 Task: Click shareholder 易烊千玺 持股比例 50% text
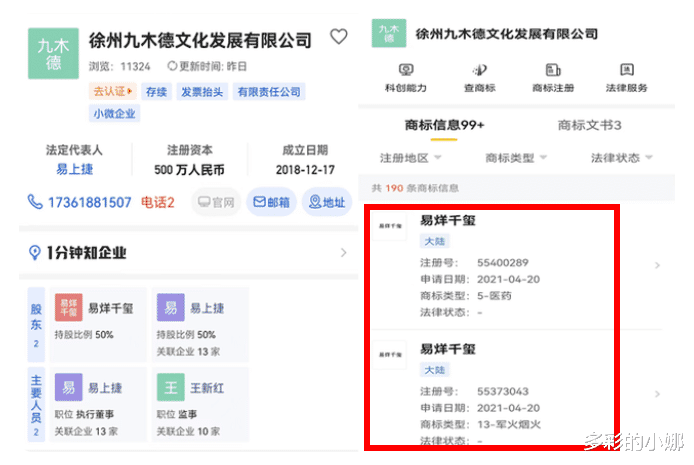coord(84,334)
